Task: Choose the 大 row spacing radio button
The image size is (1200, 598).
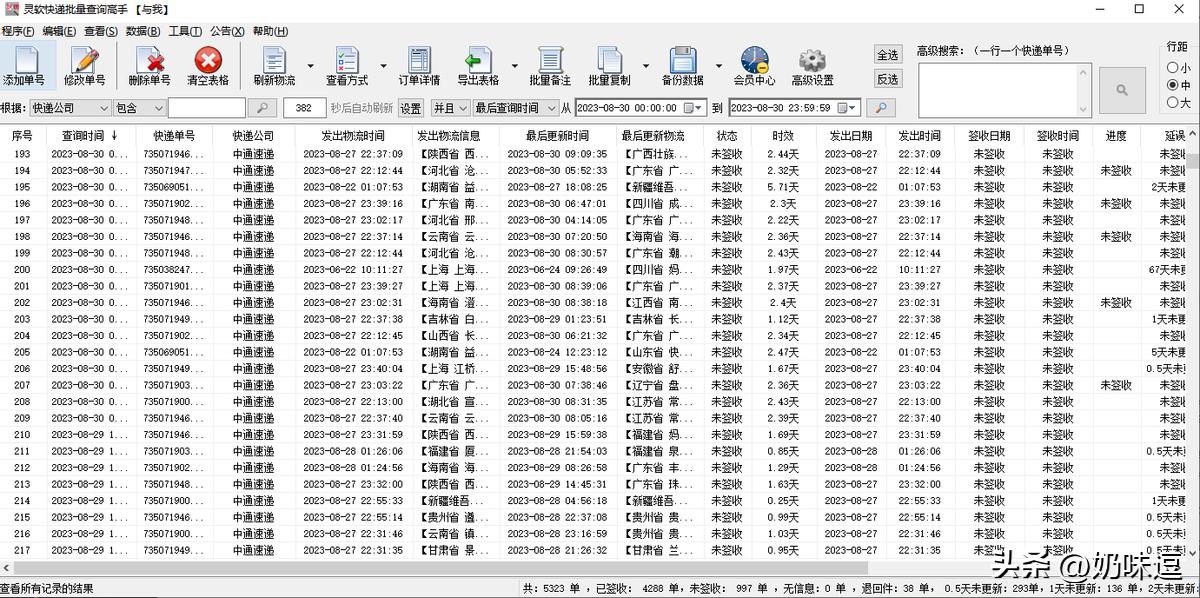Action: 1173,102
